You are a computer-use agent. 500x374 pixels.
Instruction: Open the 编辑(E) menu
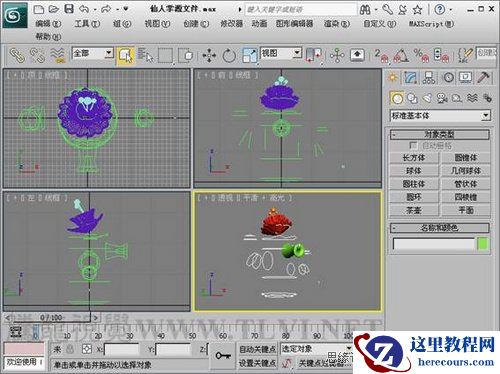48,24
